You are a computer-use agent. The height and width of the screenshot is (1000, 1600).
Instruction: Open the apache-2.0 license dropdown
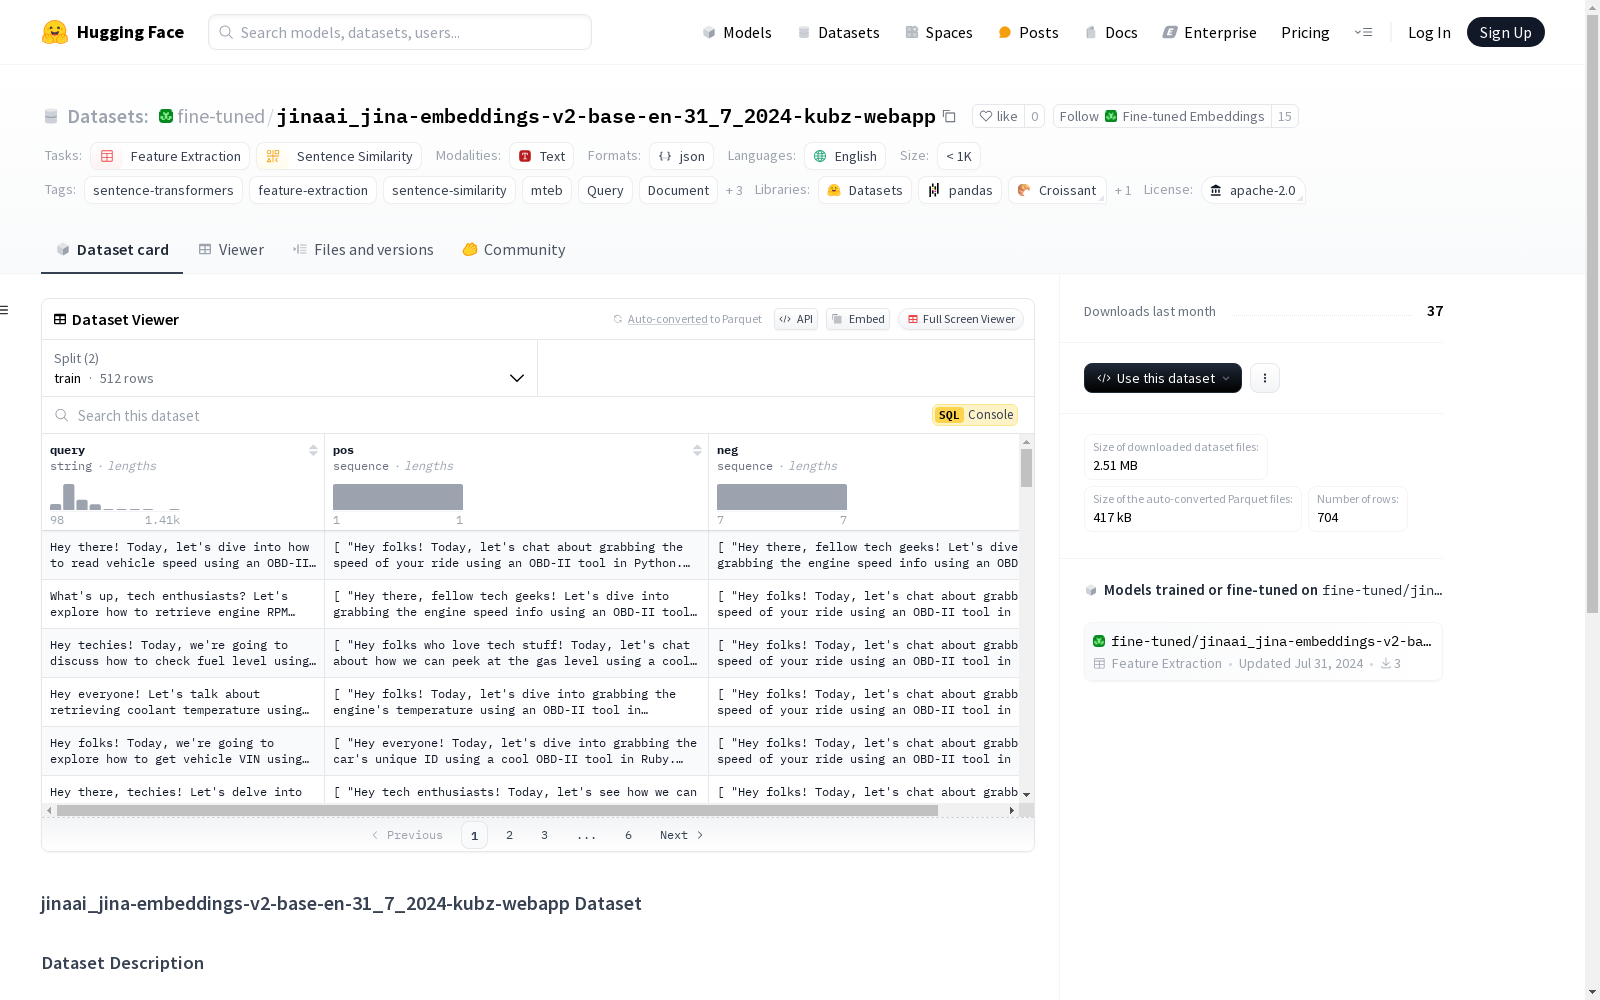point(1253,190)
